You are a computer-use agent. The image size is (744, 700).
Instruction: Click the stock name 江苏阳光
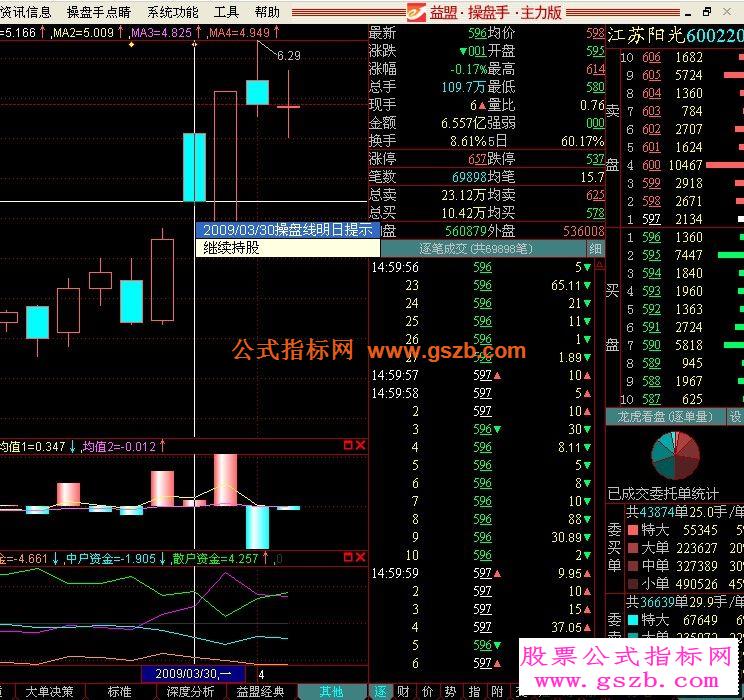tap(646, 35)
